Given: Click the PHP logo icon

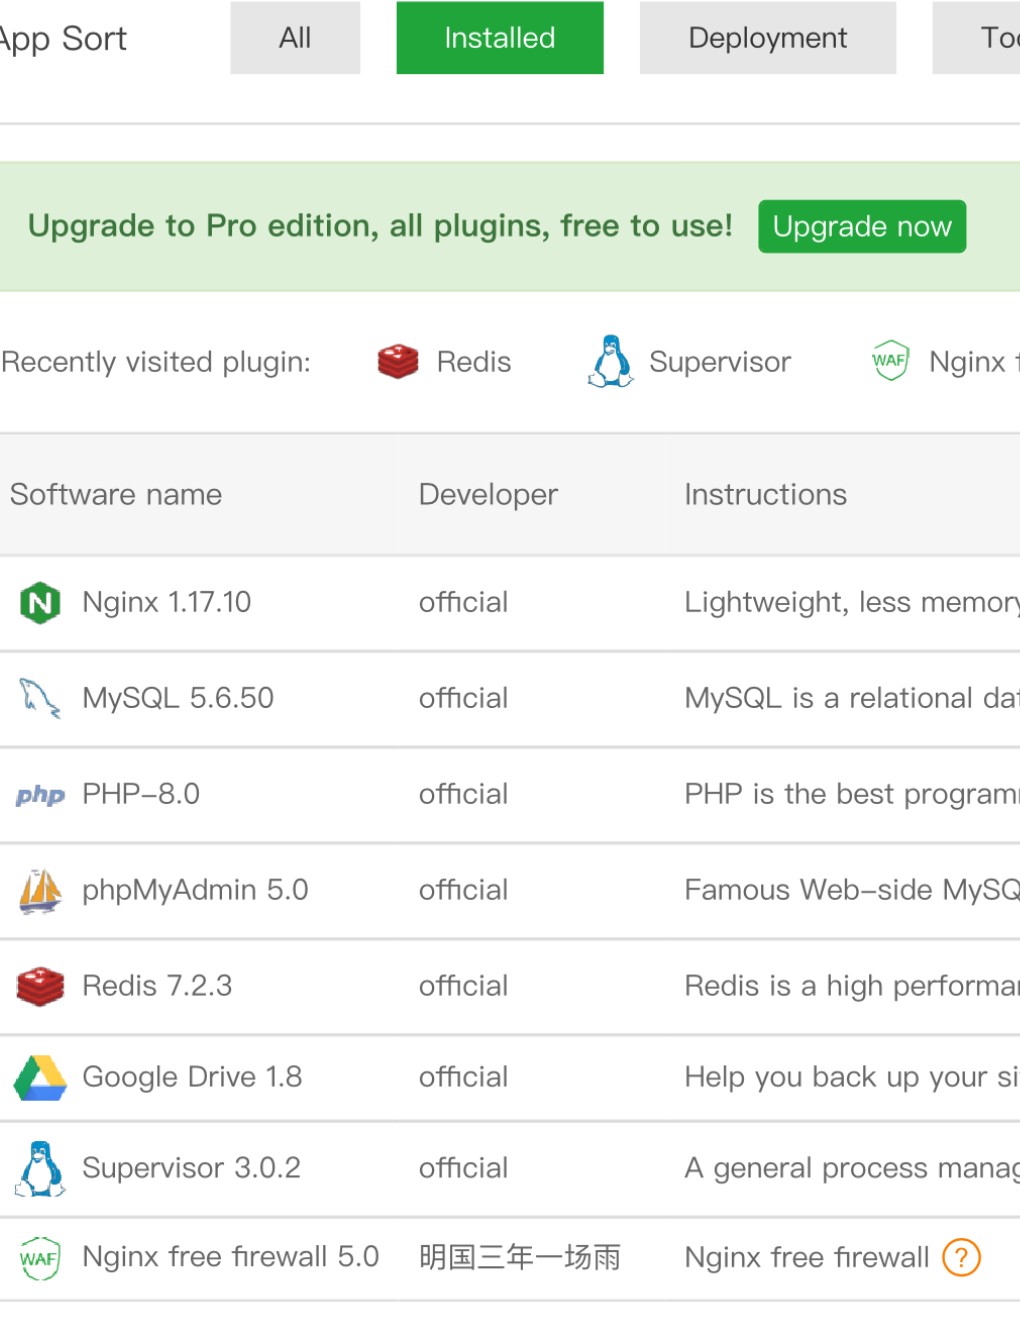Looking at the screenshot, I should [40, 795].
